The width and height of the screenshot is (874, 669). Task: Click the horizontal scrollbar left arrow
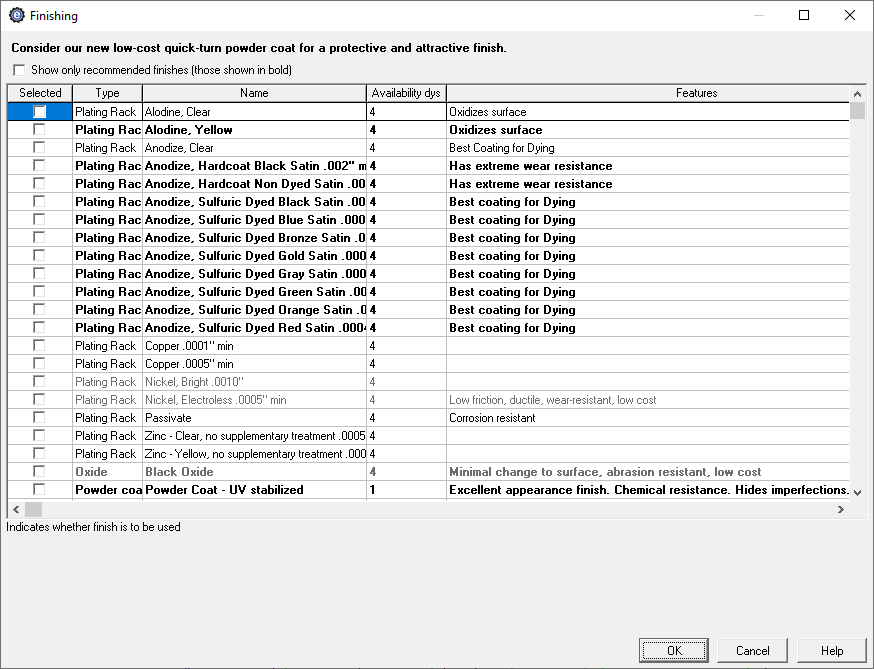point(16,510)
